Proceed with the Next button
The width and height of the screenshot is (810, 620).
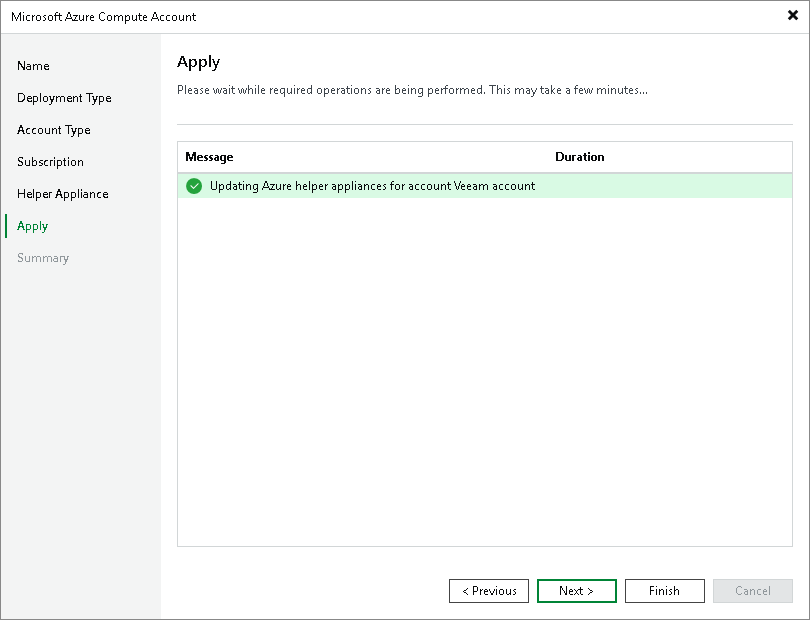[577, 591]
